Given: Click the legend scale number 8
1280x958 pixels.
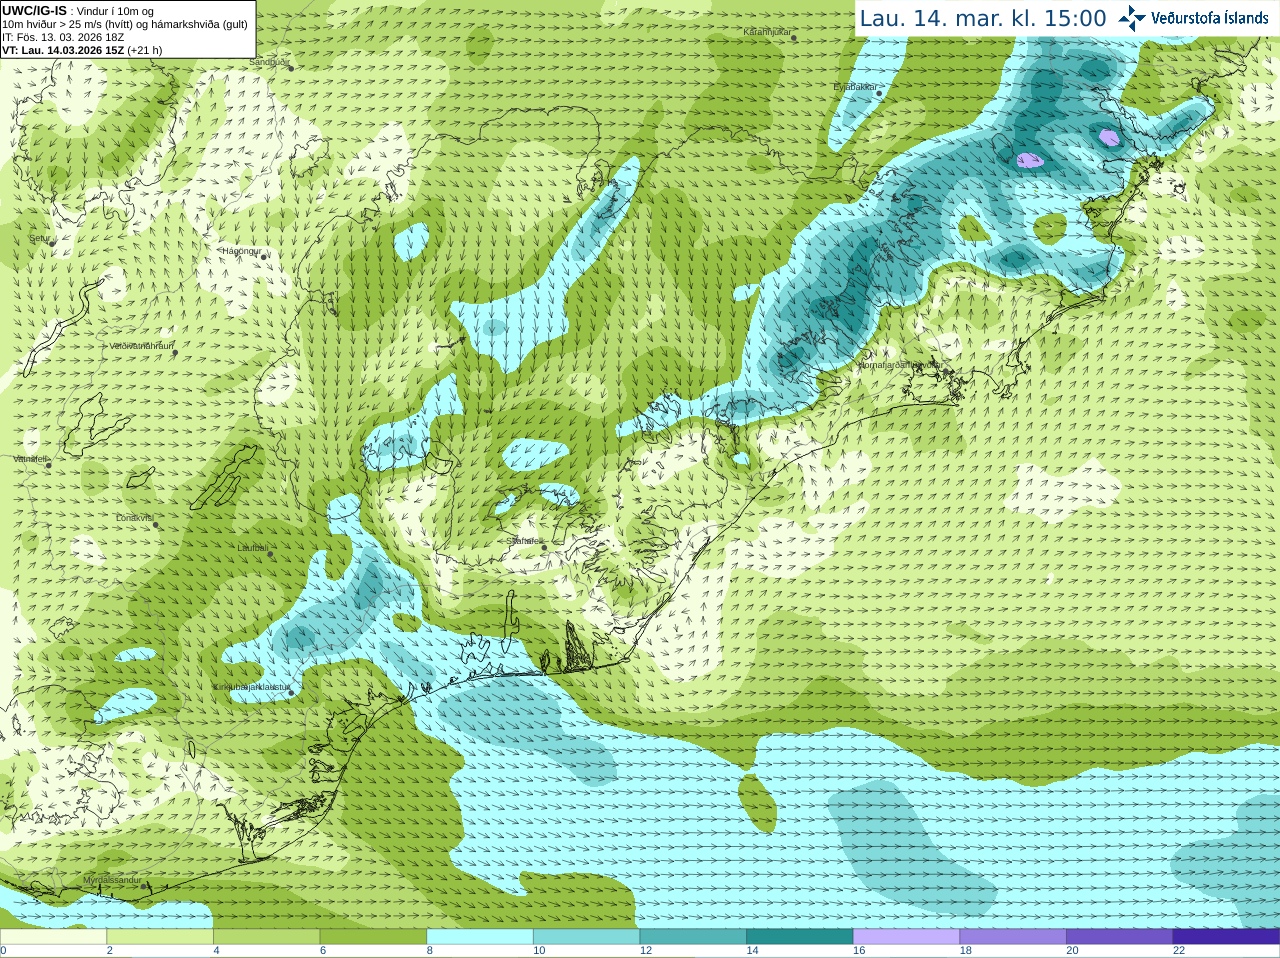Looking at the screenshot, I should 430,951.
